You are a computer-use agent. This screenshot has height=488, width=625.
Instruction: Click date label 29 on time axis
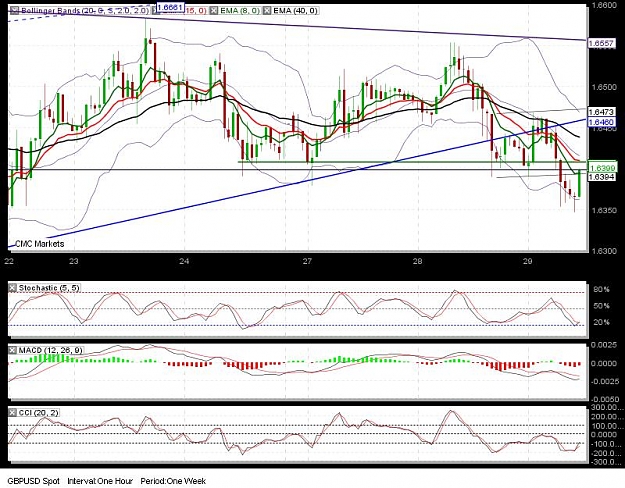pos(528,262)
